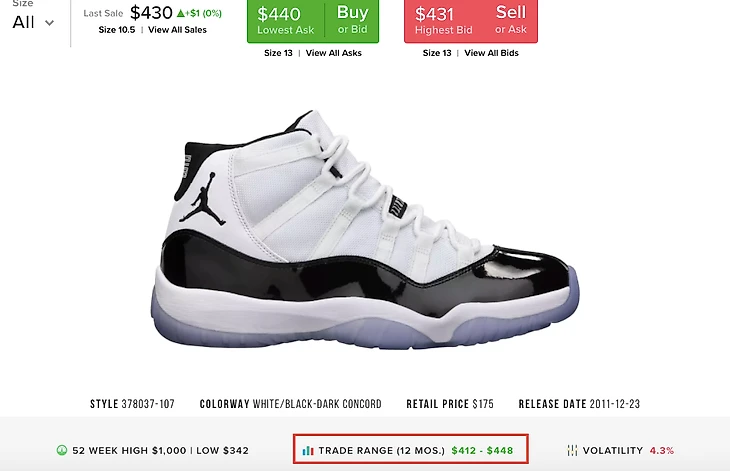This screenshot has width=730, height=471.
Task: Select the $431 Highest Bid section
Action: point(444,21)
